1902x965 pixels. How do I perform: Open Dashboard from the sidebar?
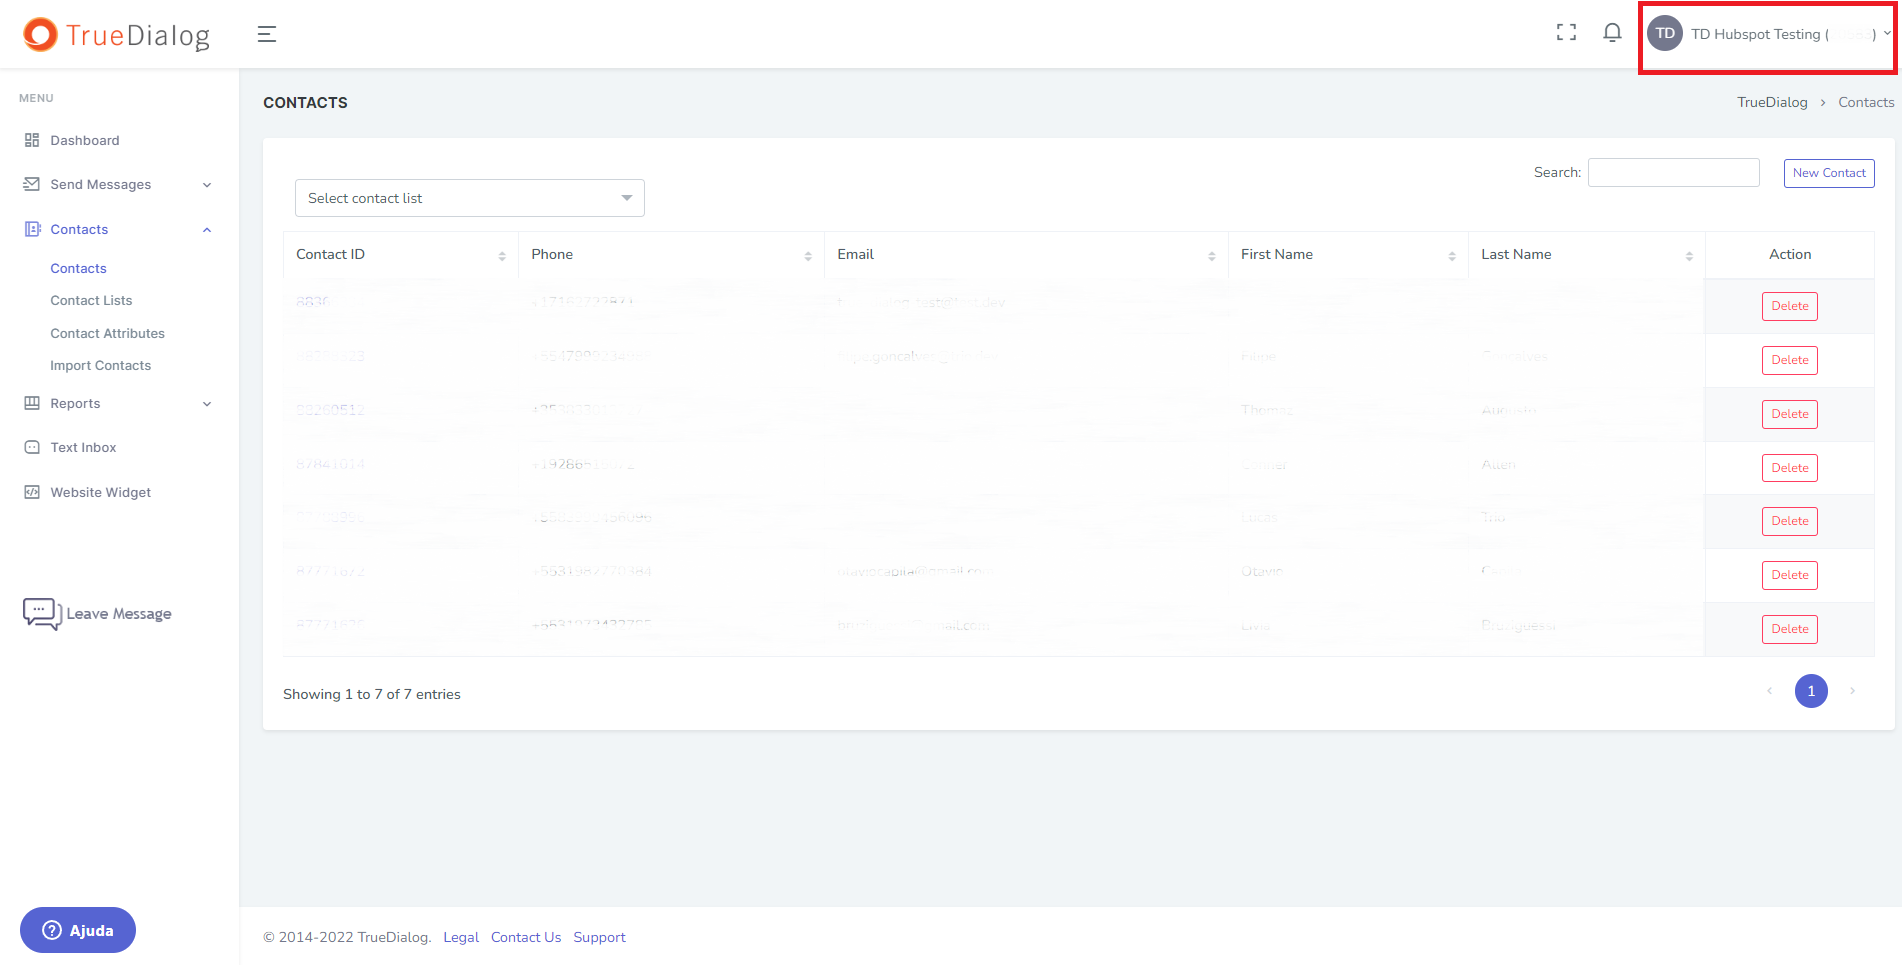[85, 140]
